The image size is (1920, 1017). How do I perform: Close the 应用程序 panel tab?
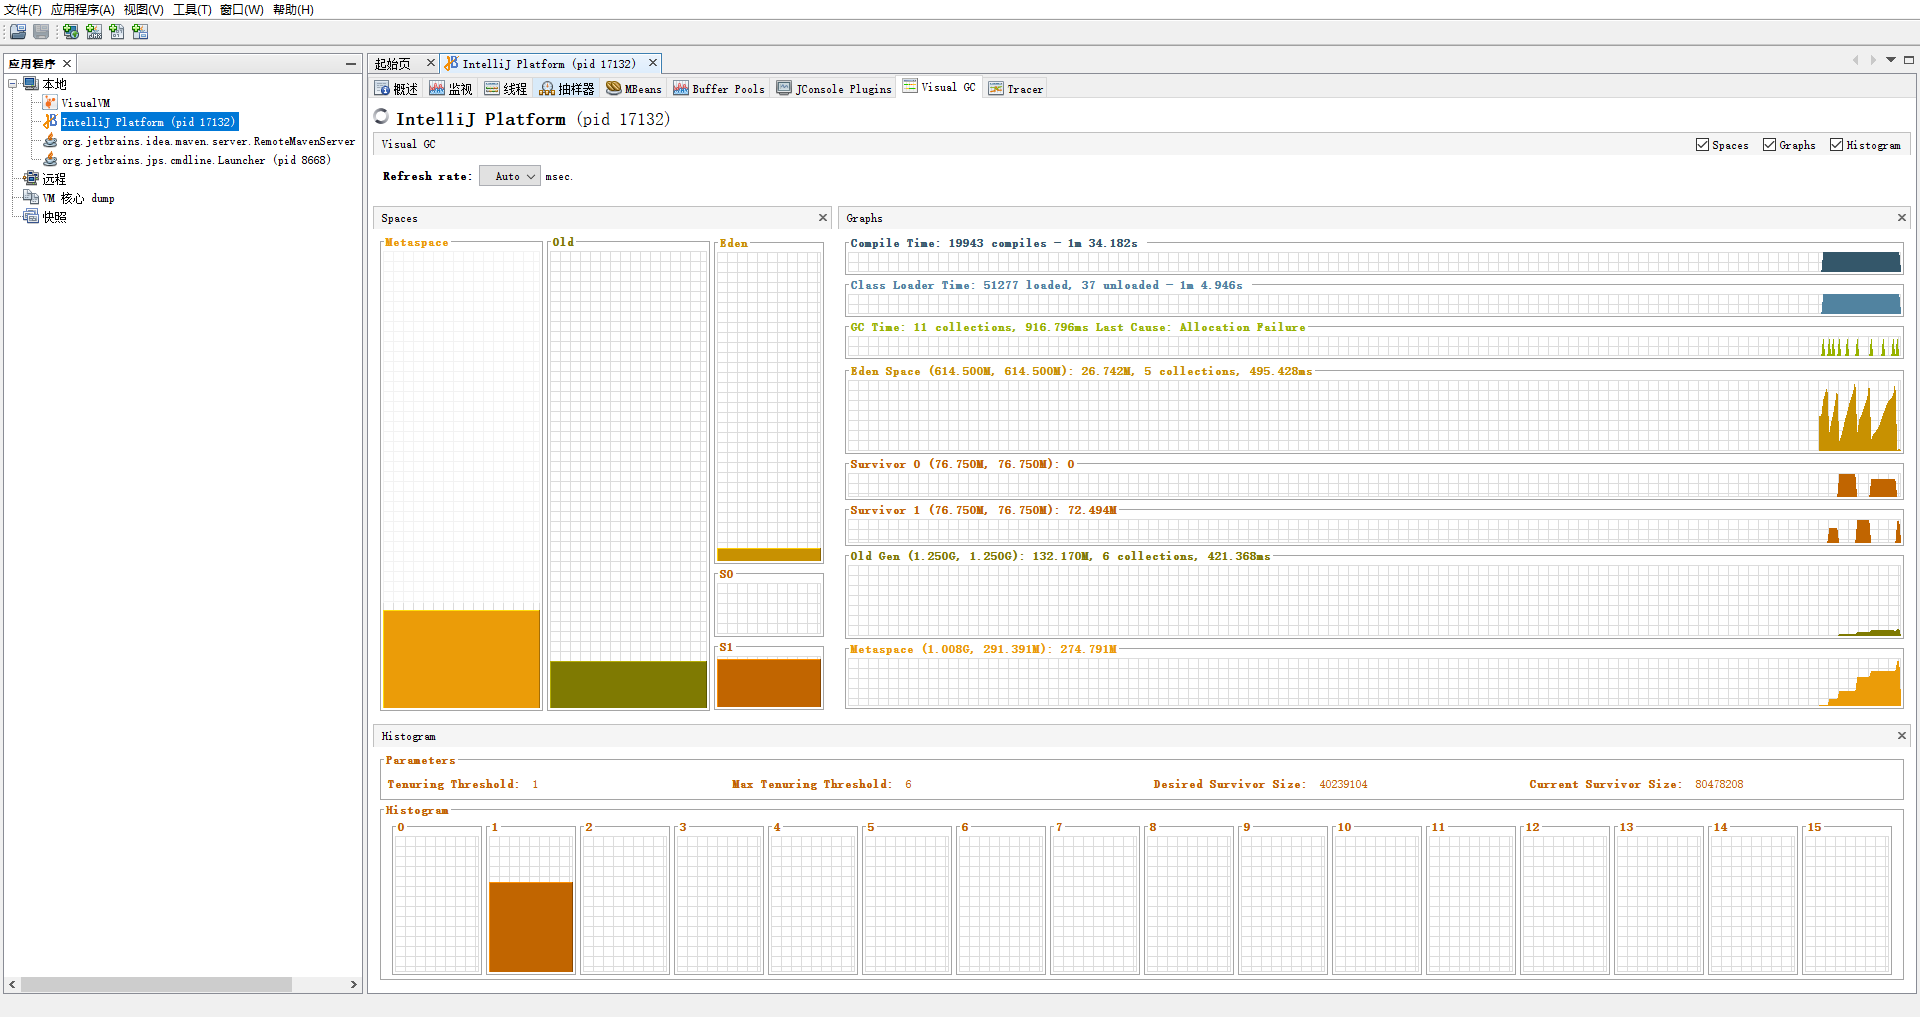(67, 64)
